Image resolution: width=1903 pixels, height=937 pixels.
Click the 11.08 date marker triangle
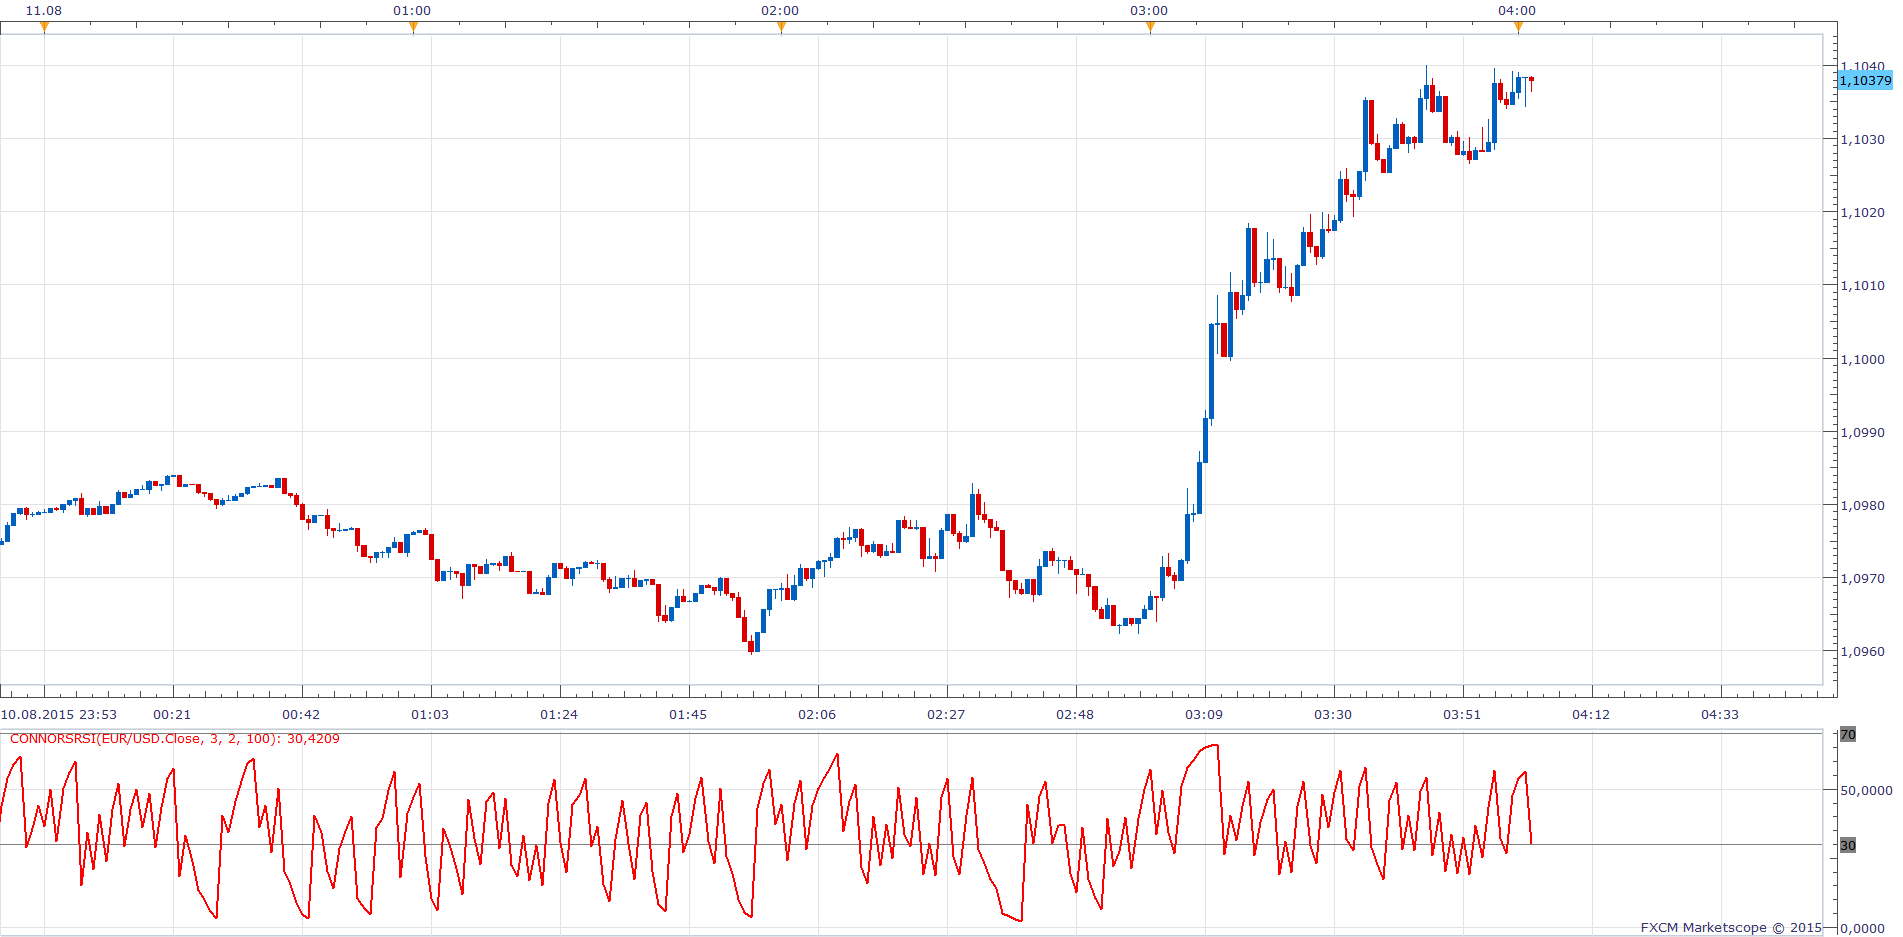[44, 27]
